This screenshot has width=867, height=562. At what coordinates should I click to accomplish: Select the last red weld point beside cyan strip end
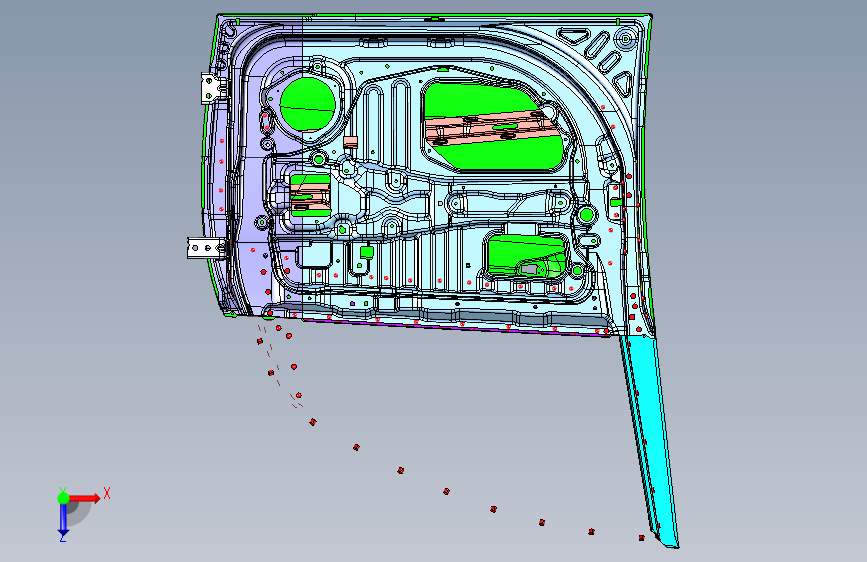[641, 538]
